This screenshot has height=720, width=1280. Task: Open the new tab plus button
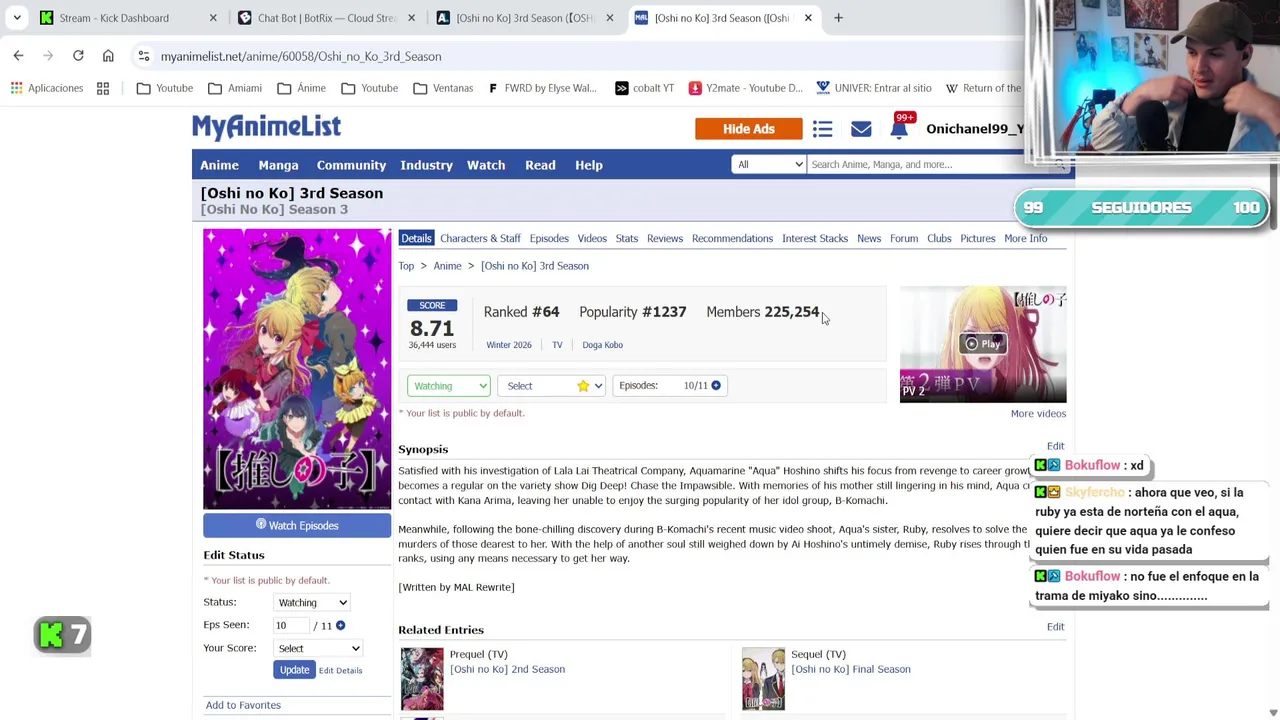pos(838,18)
